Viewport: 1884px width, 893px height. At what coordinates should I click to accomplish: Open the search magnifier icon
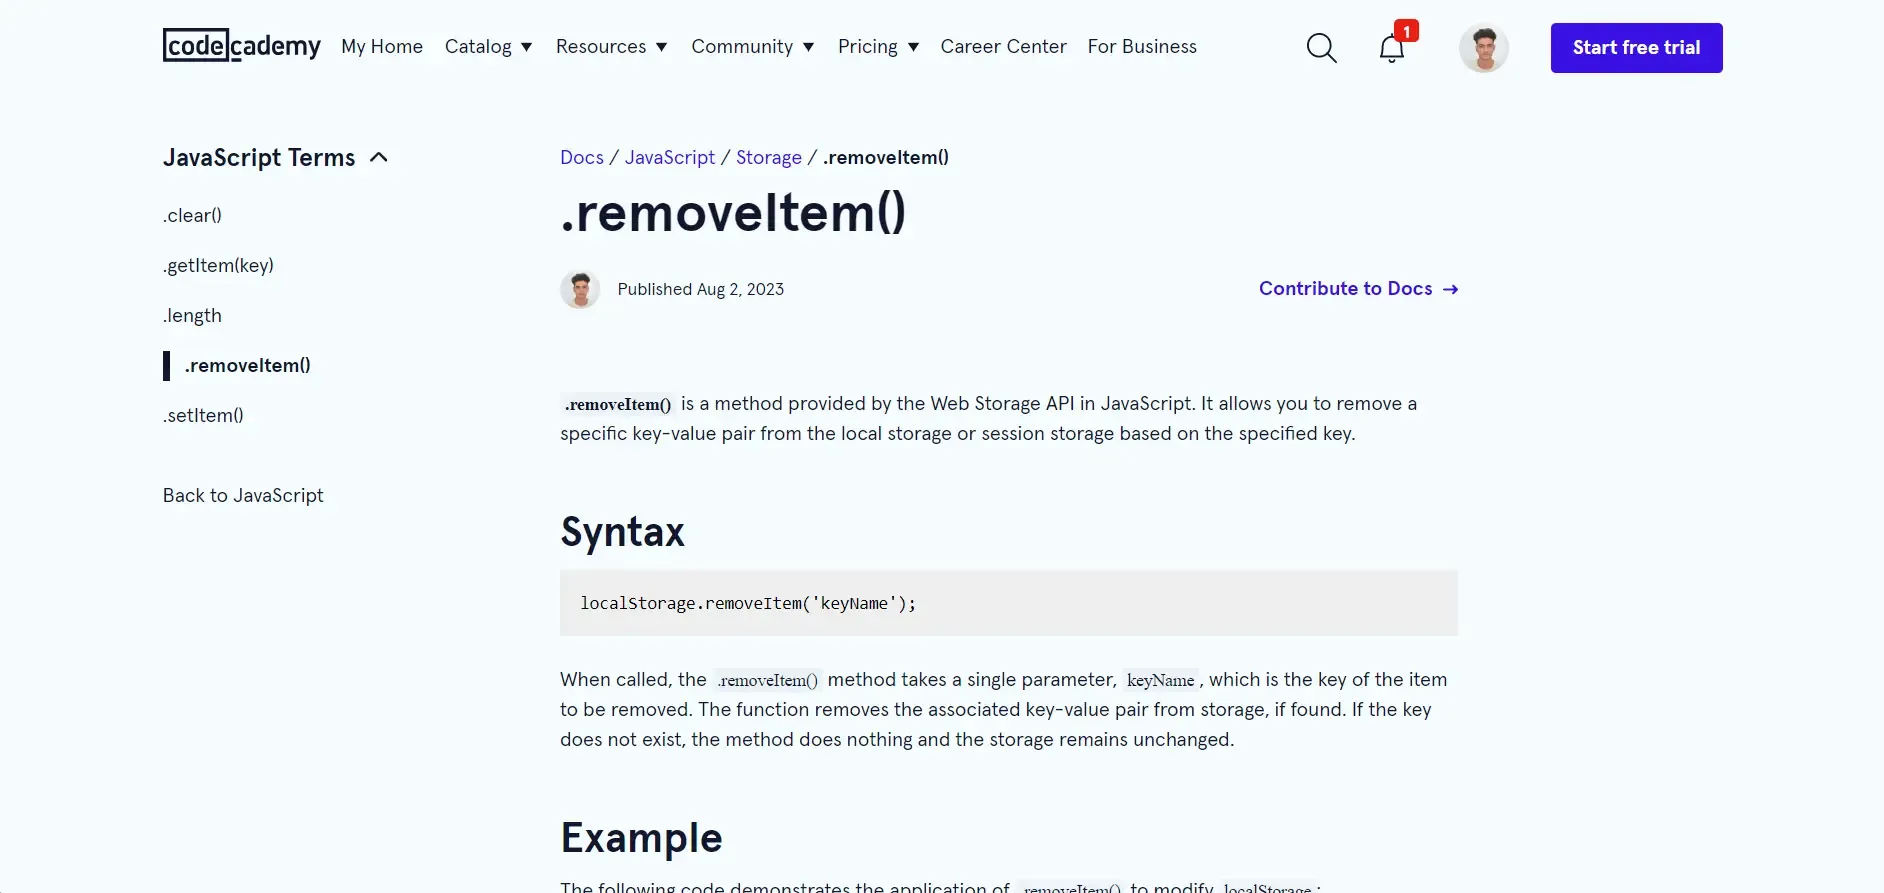pos(1321,48)
